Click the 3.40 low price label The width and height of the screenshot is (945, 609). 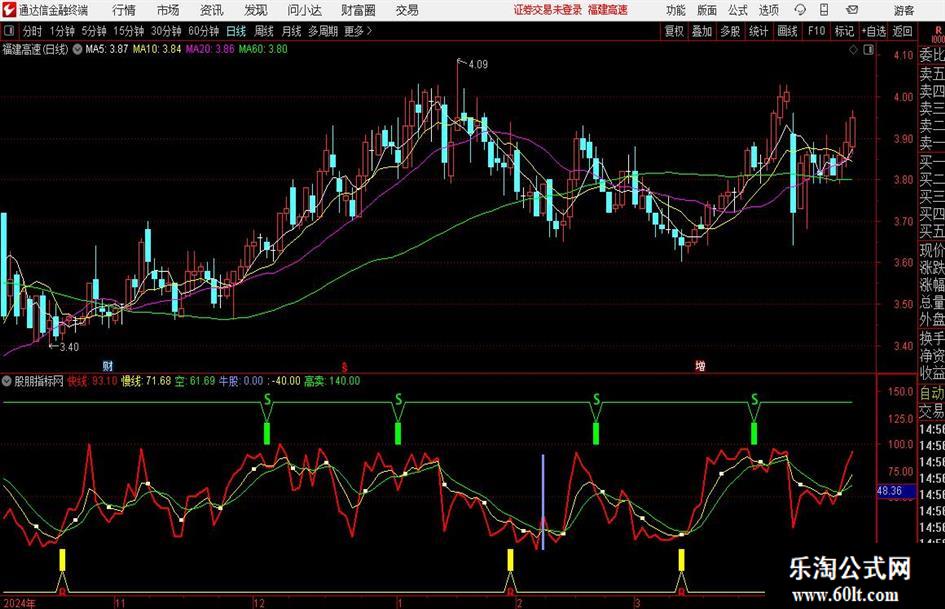(69, 347)
